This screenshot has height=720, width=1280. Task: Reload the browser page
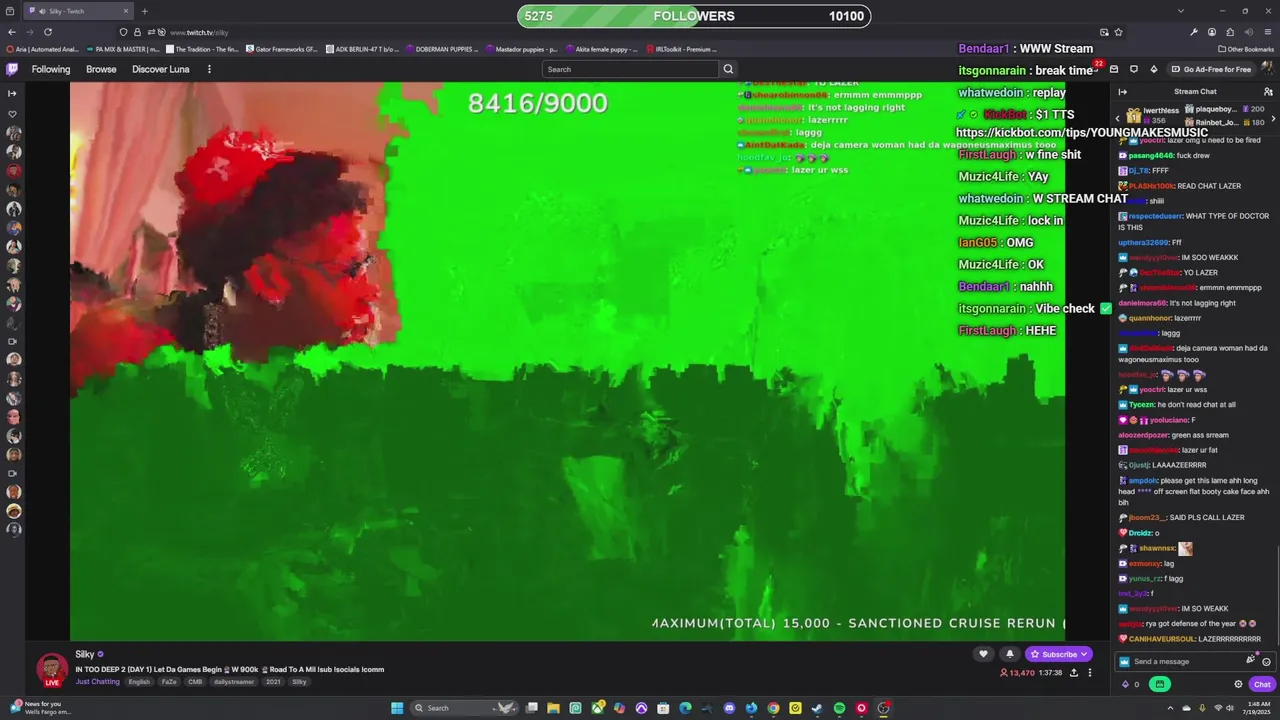(47, 32)
